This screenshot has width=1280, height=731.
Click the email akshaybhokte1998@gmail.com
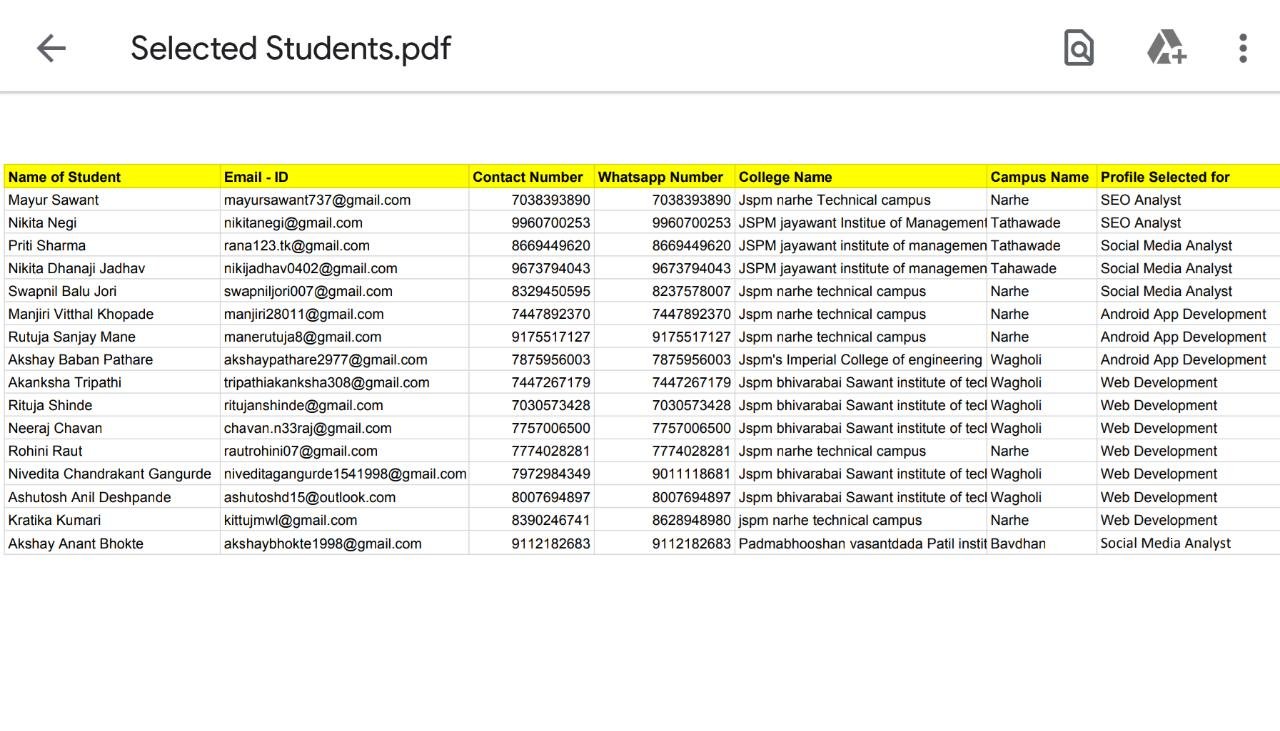coord(323,544)
